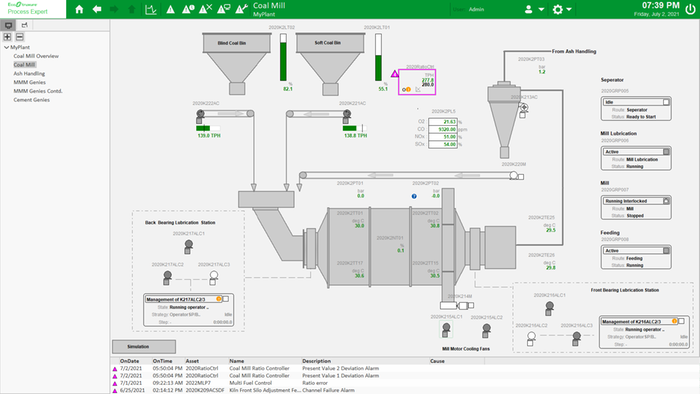Image resolution: width=700 pixels, height=394 pixels.
Task: Go up one level with up arrow
Action: pos(132,9)
